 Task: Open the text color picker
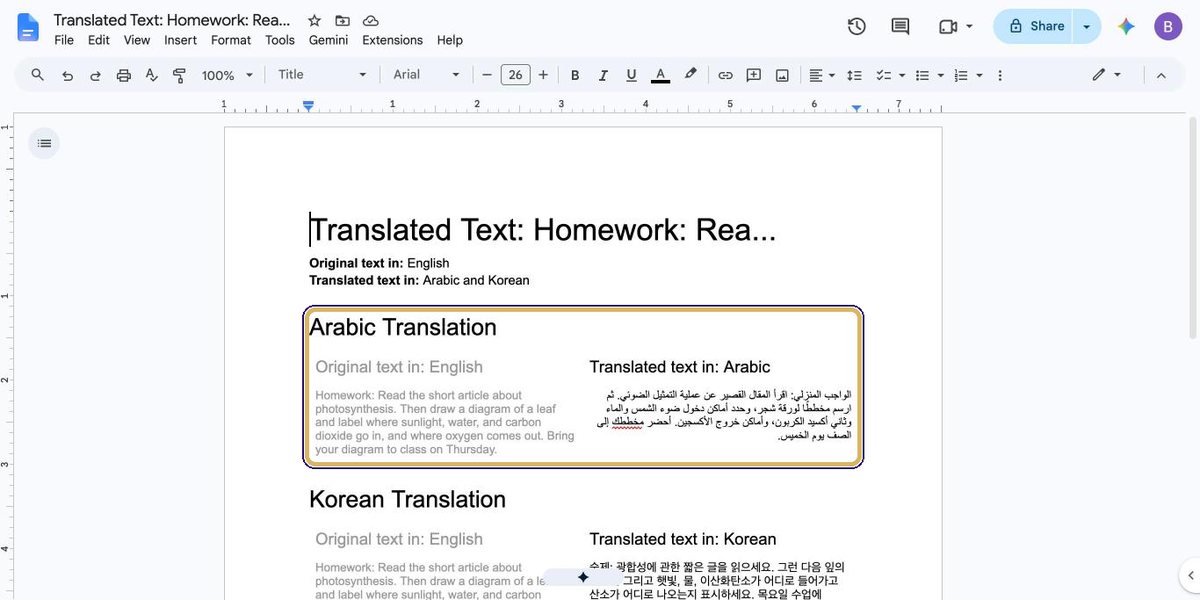[x=660, y=75]
